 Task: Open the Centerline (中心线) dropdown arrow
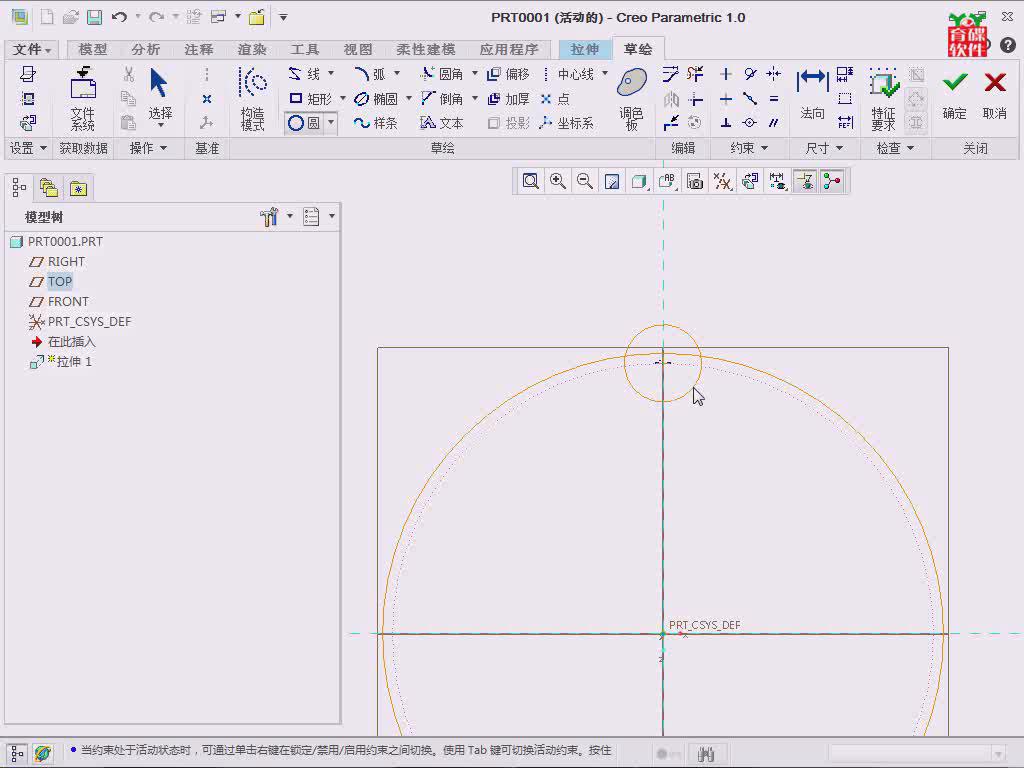[605, 73]
